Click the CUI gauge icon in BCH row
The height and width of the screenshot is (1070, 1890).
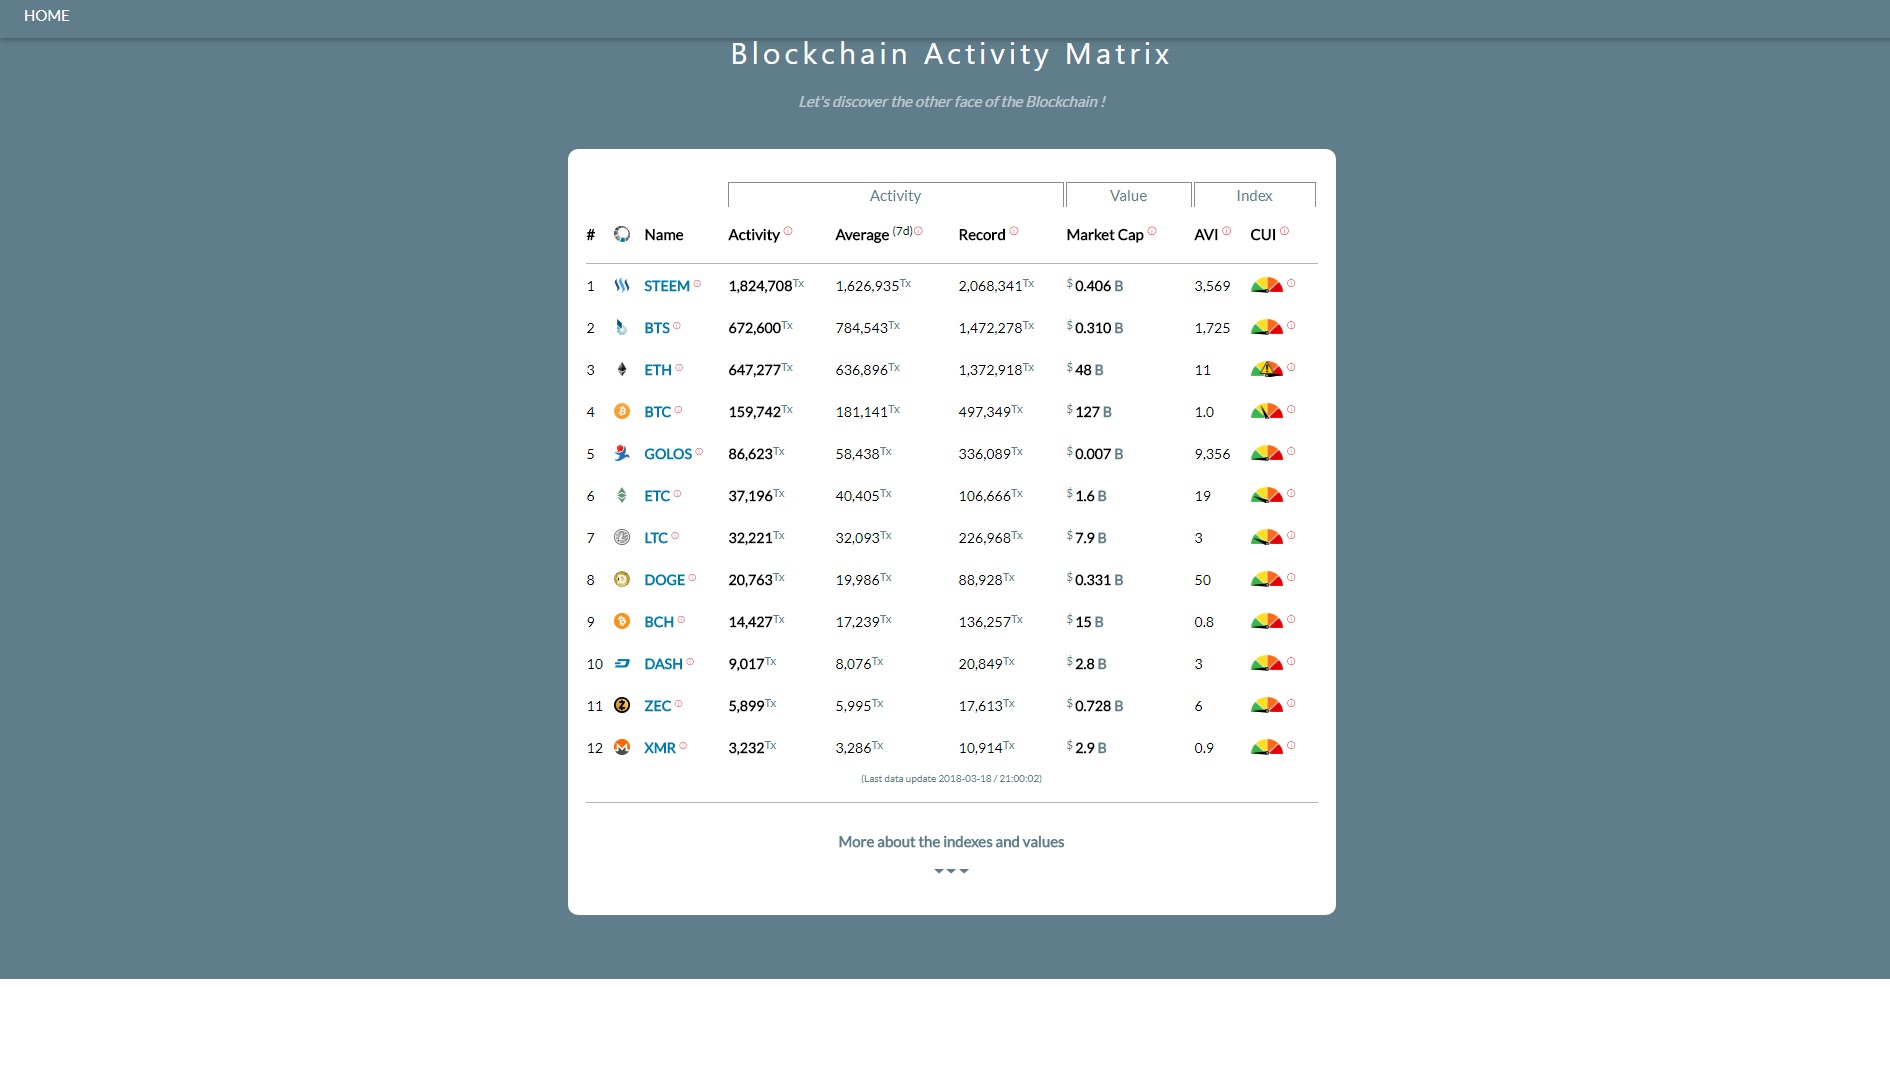point(1267,621)
